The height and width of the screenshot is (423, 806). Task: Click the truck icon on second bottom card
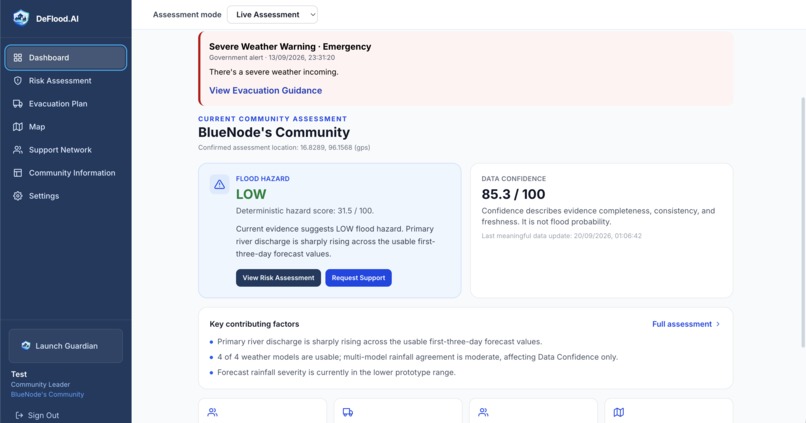point(348,412)
